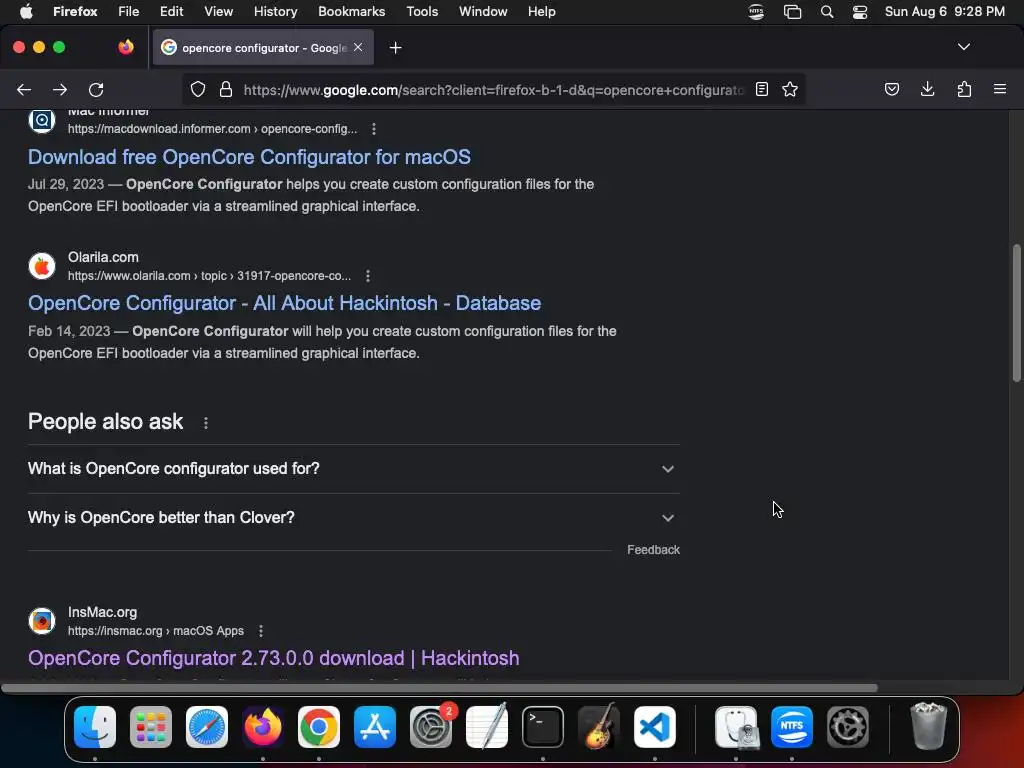The width and height of the screenshot is (1024, 768).
Task: Click the Olarila.com site name
Action: (103, 257)
